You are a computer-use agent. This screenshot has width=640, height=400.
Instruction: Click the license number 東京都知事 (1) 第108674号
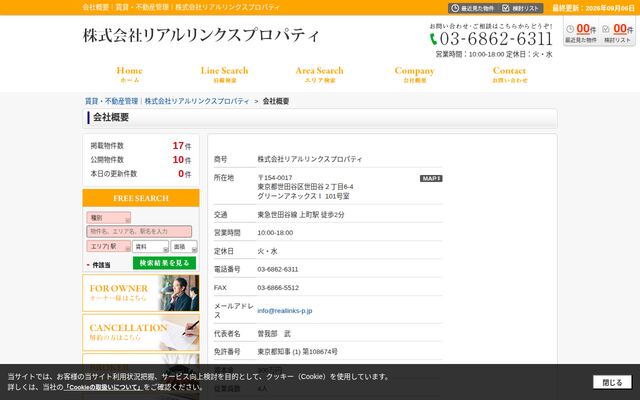(x=297, y=351)
